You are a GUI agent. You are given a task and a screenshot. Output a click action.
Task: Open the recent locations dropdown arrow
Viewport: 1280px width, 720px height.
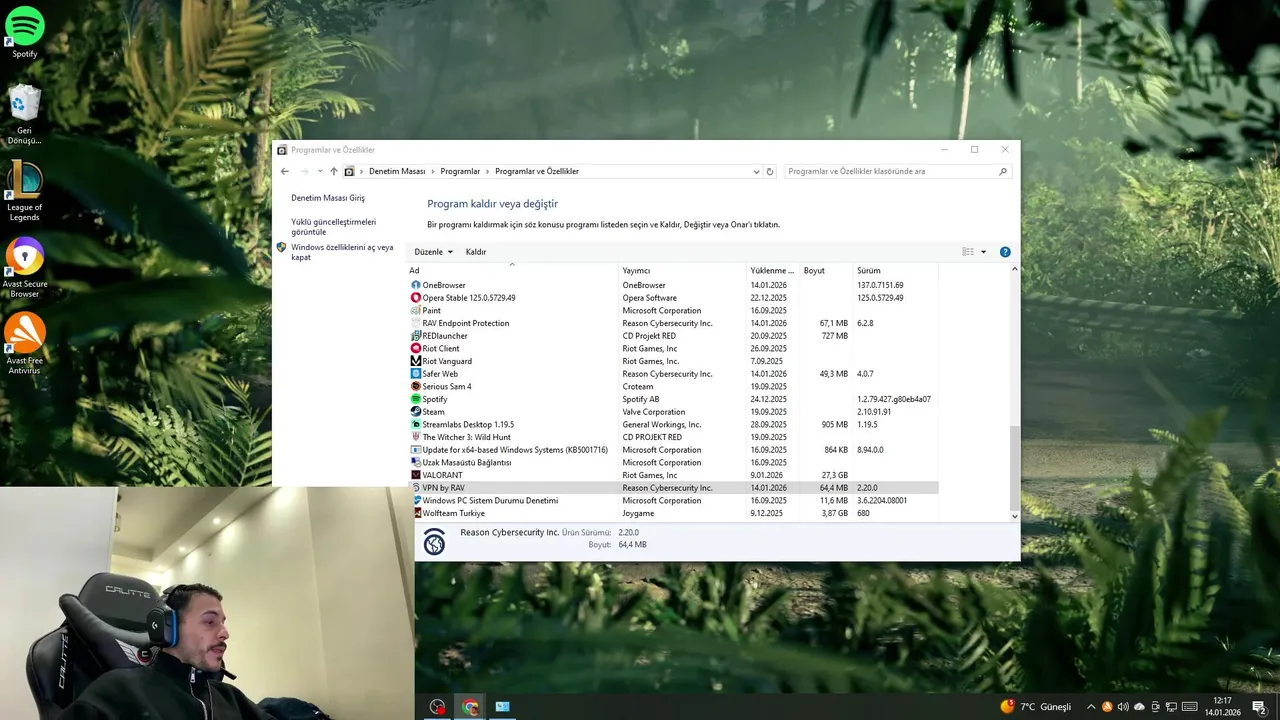click(x=320, y=171)
